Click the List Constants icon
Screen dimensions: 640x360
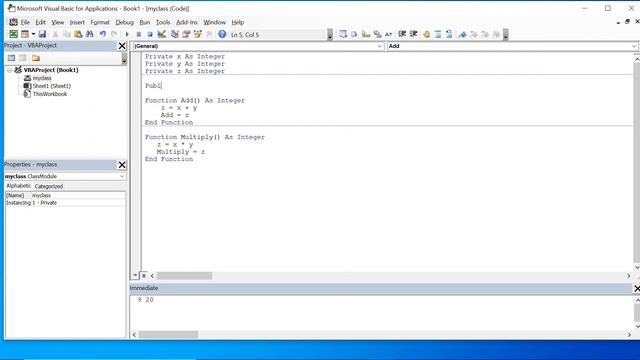pyautogui.click(x=354, y=34)
